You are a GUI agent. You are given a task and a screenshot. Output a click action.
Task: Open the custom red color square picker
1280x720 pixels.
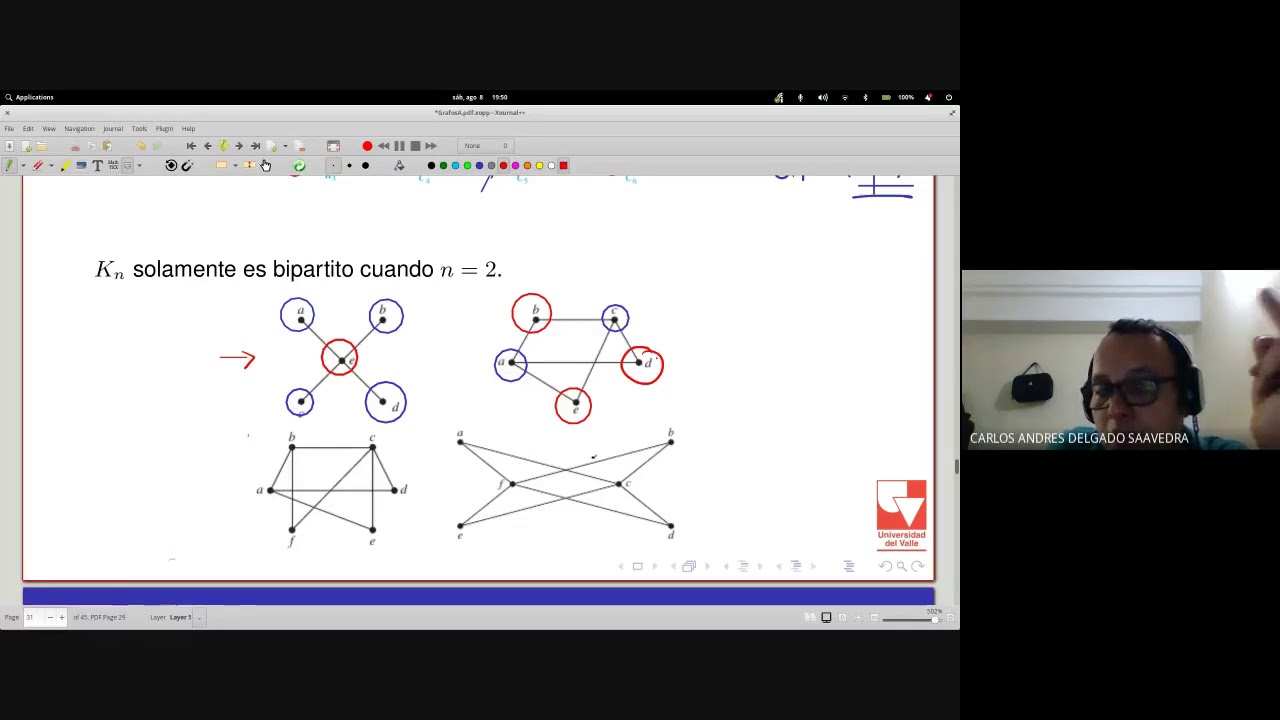563,165
